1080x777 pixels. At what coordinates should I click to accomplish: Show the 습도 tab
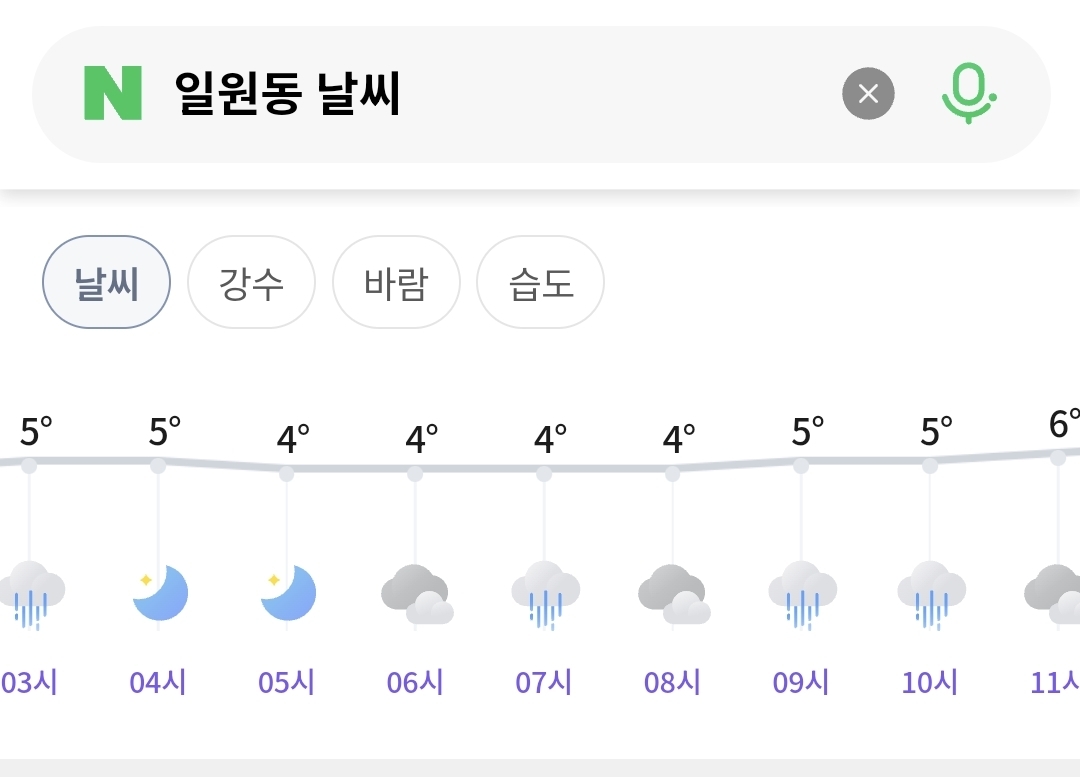point(540,283)
